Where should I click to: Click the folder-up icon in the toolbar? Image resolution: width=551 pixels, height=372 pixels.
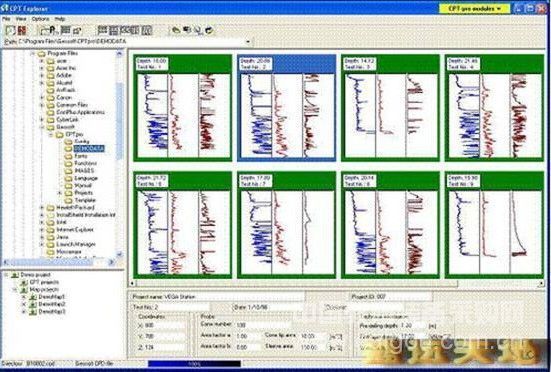point(45,31)
